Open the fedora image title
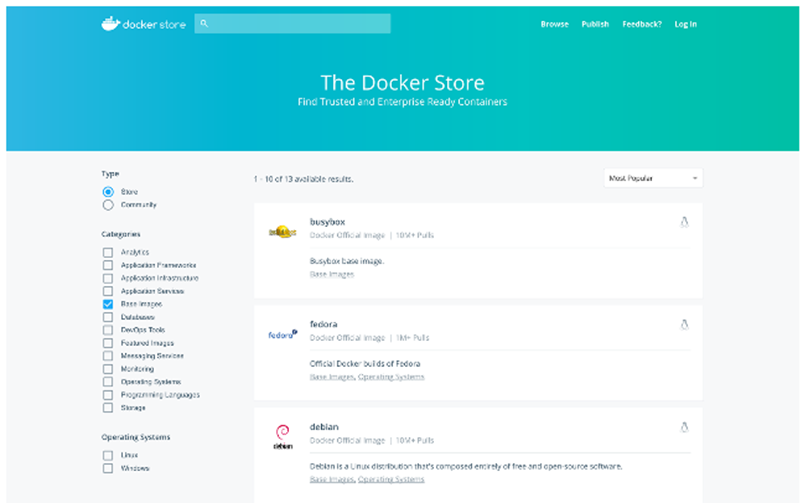 pos(323,324)
